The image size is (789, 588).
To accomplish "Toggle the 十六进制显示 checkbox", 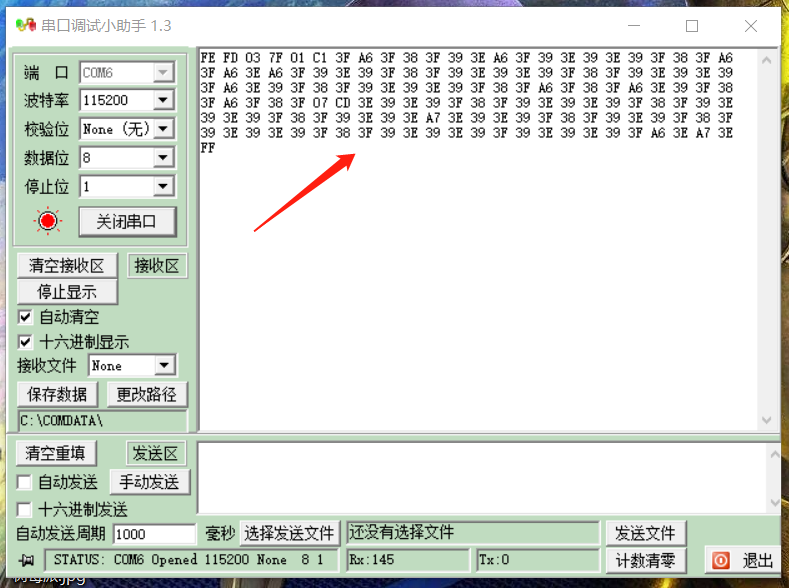I will tap(25, 342).
